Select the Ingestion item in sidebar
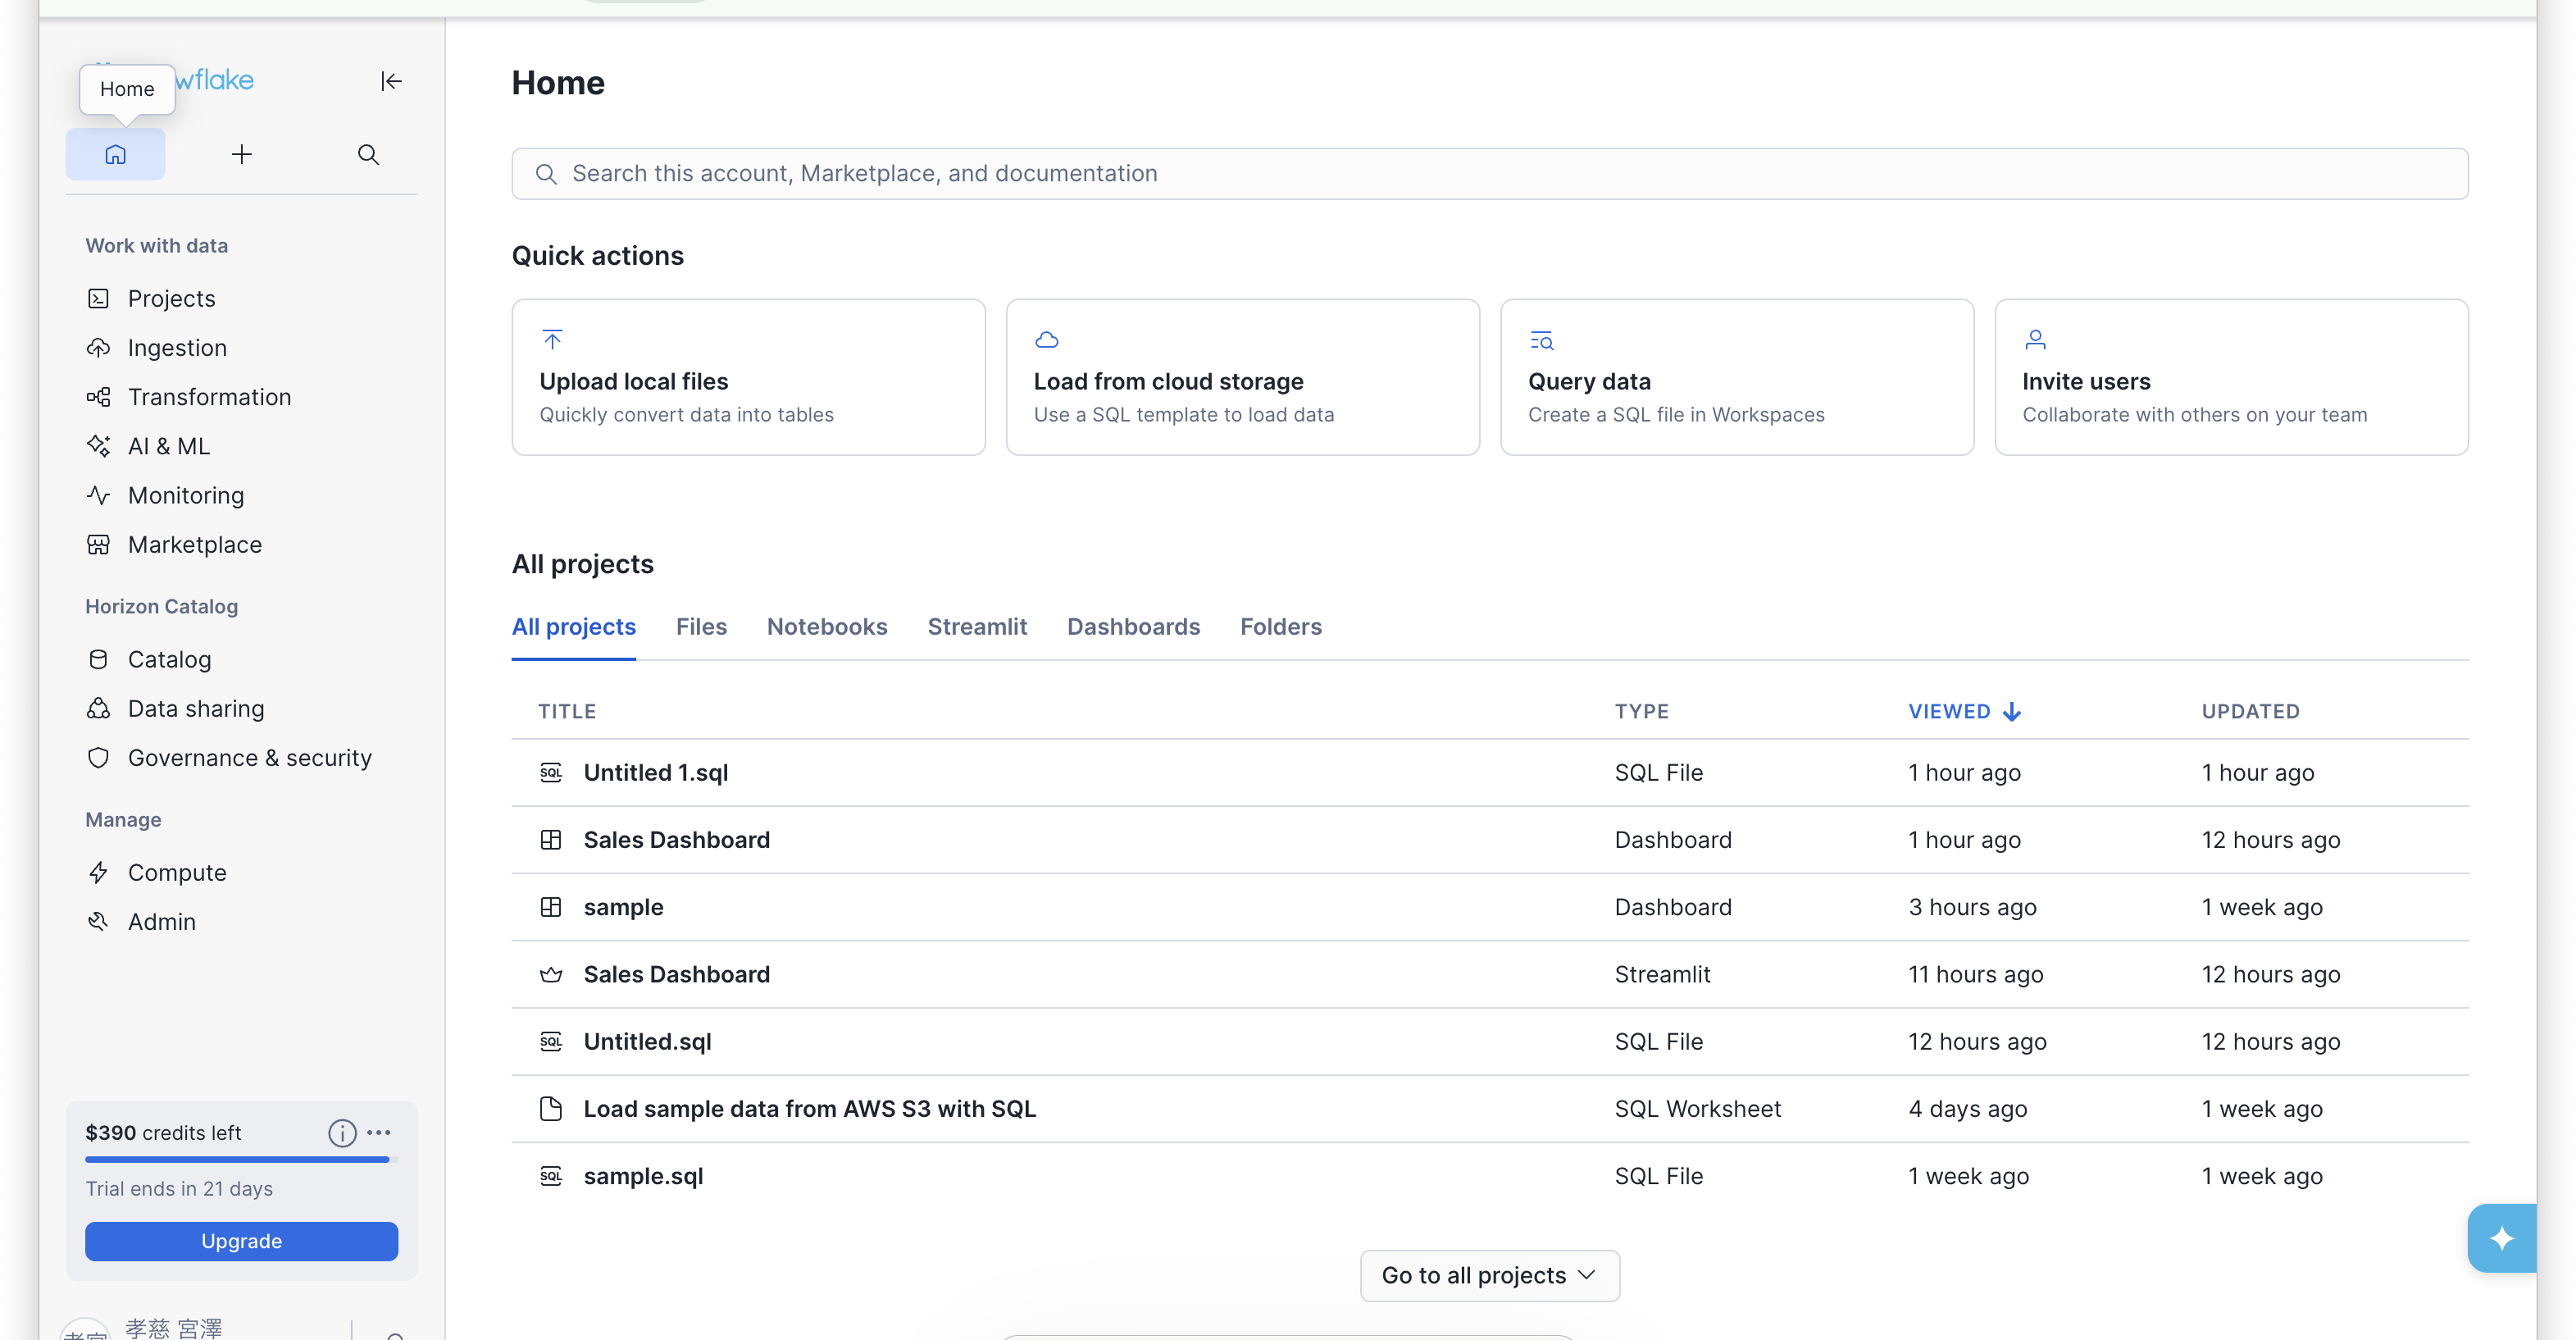The image size is (2576, 1340). (178, 347)
